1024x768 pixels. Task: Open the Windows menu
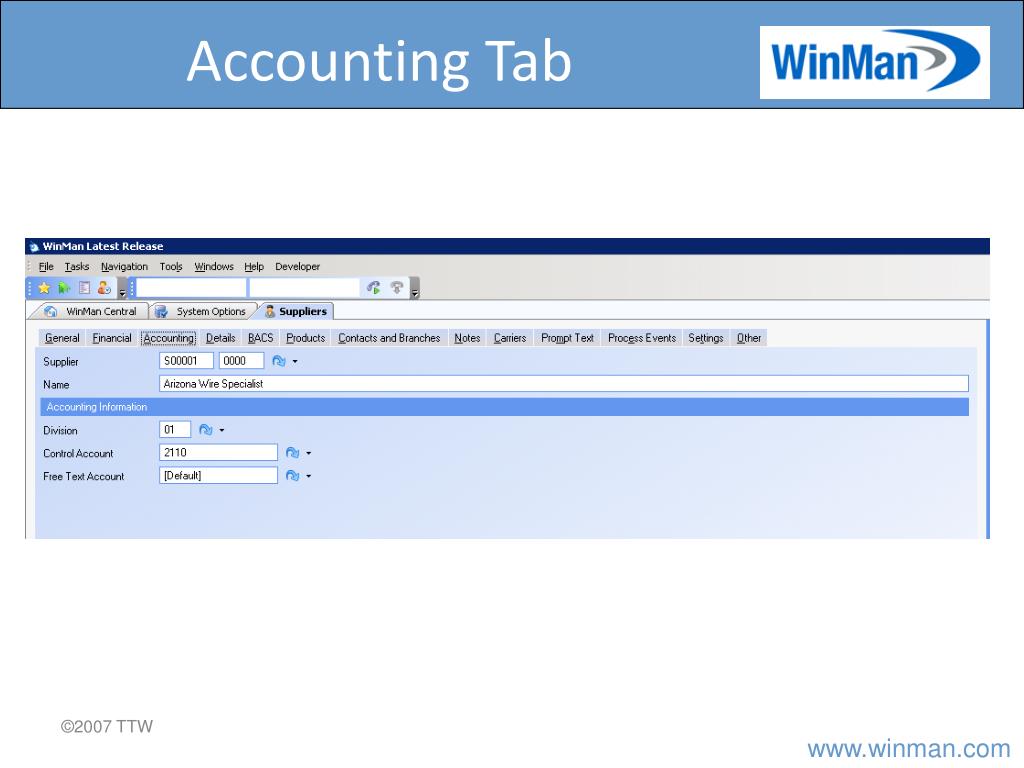click(214, 266)
